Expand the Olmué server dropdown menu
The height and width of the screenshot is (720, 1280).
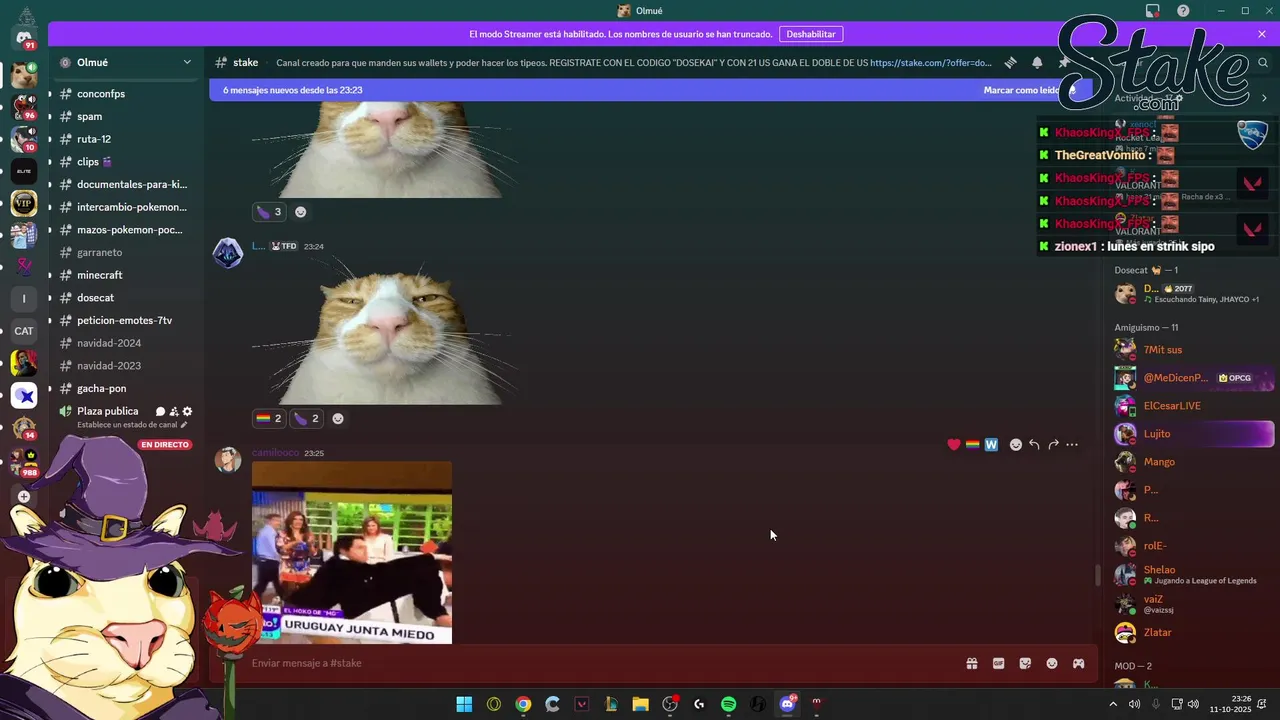187,62
